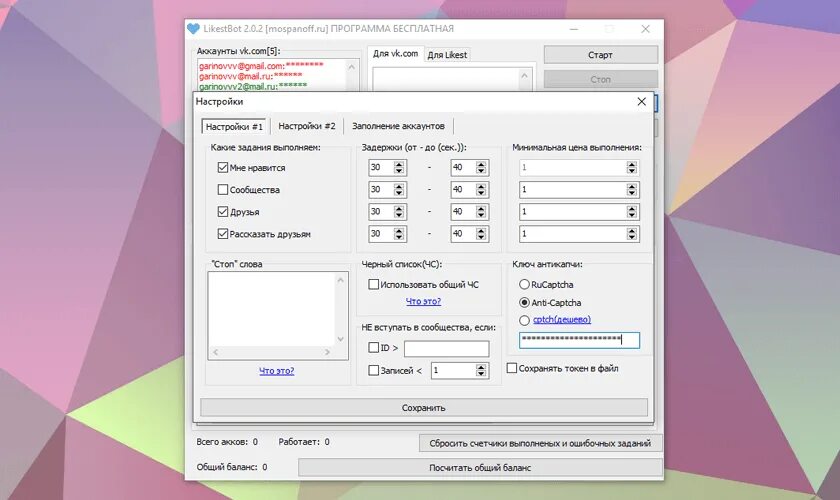Viewport: 840px width, 500px height.
Task: Switch to the 'Настройки #2' tab
Action: point(306,126)
